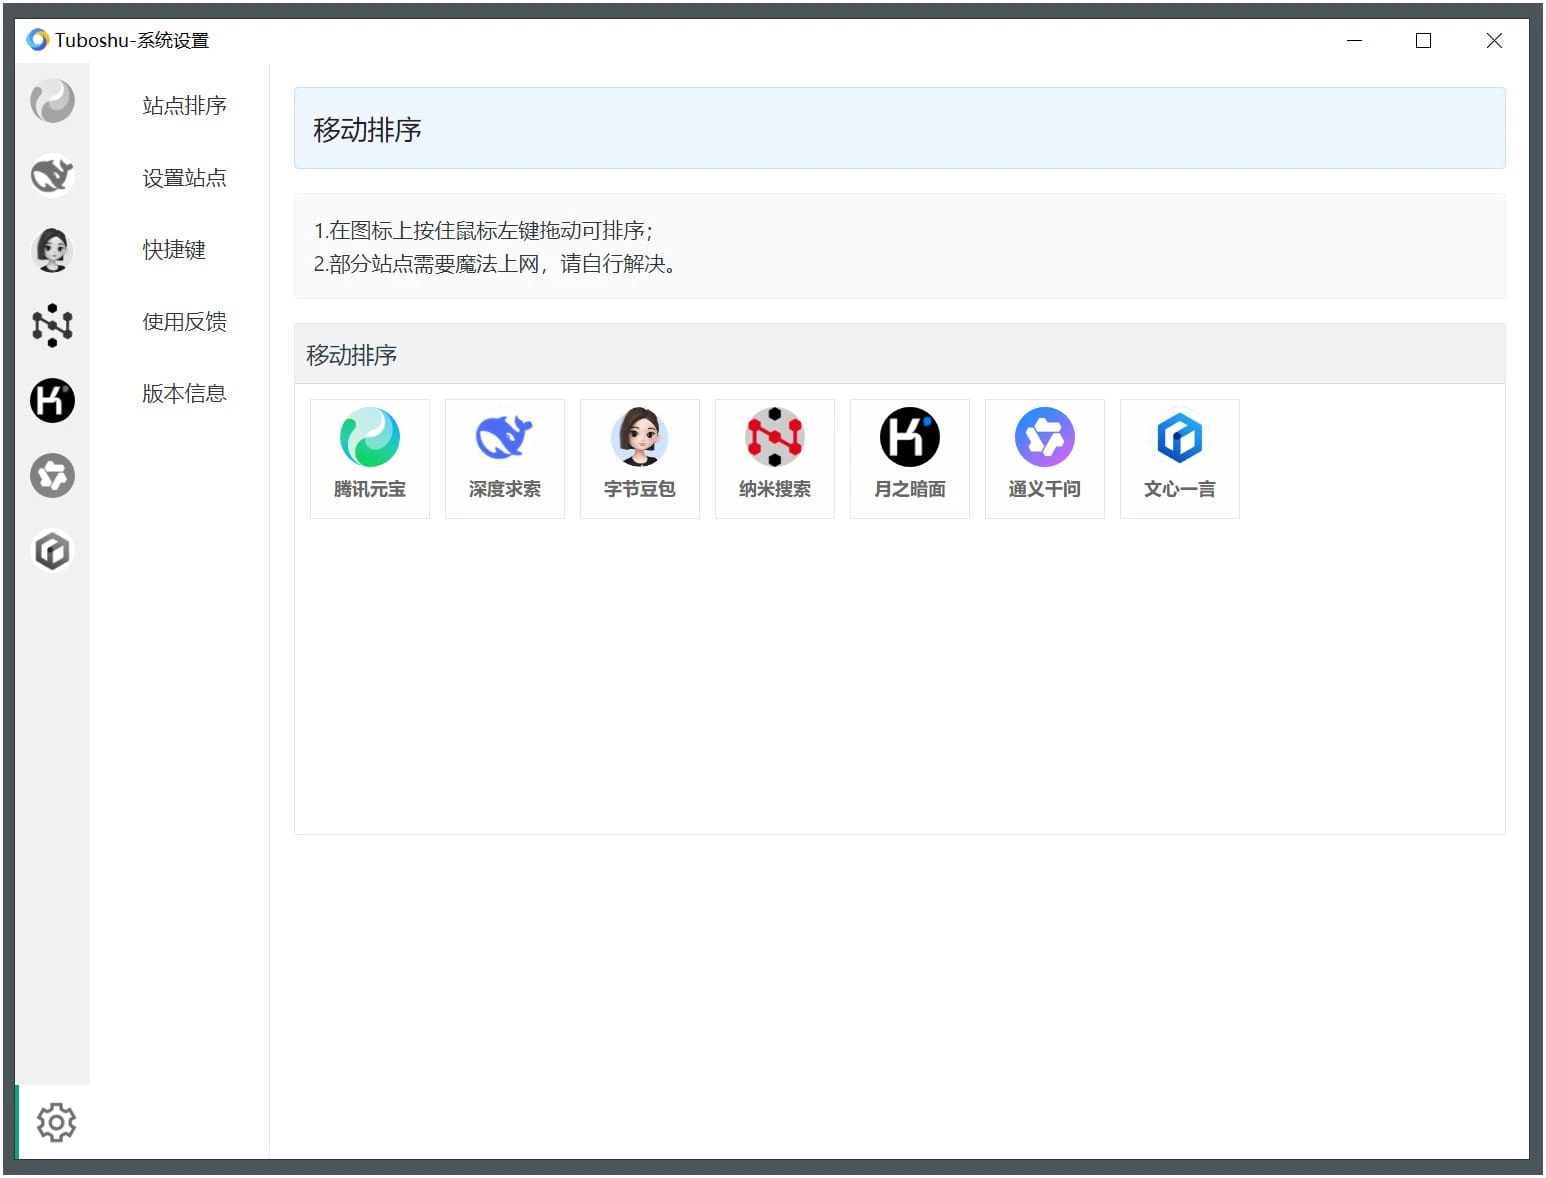This screenshot has height=1178, width=1546.
Task: Open the 使用反馈 feedback page
Action: 184,321
